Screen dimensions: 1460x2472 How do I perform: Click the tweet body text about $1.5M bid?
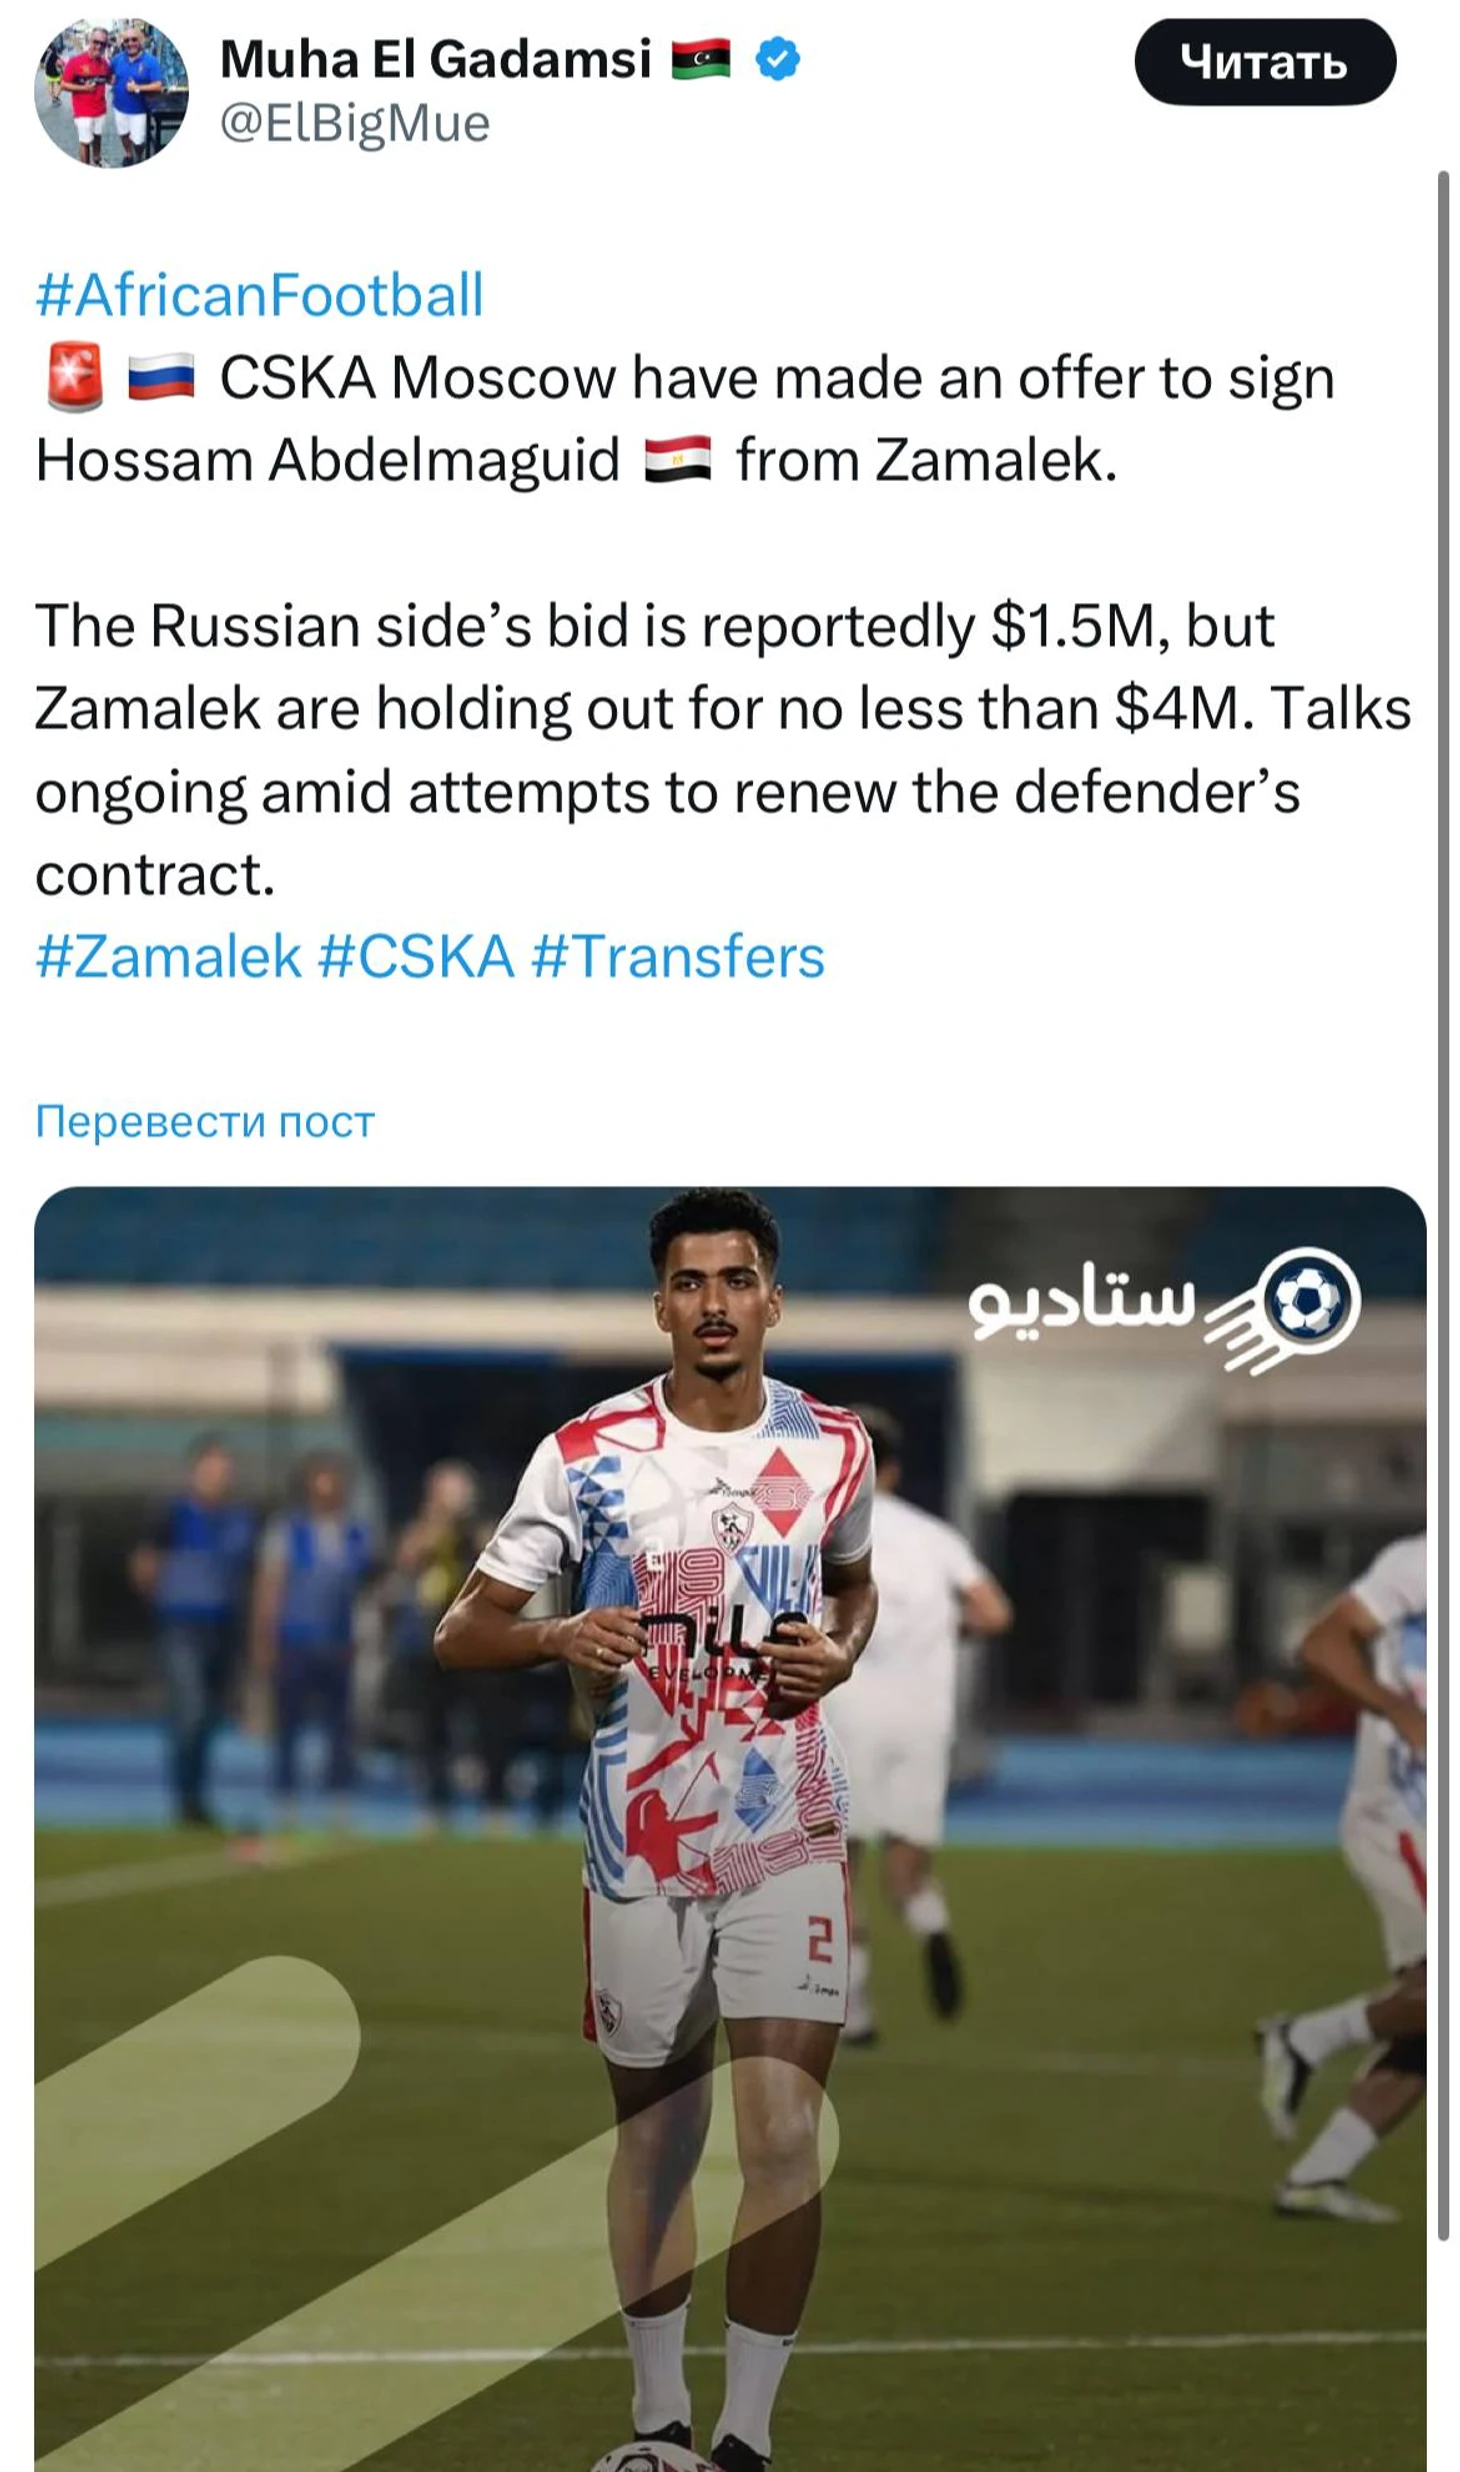[722, 750]
